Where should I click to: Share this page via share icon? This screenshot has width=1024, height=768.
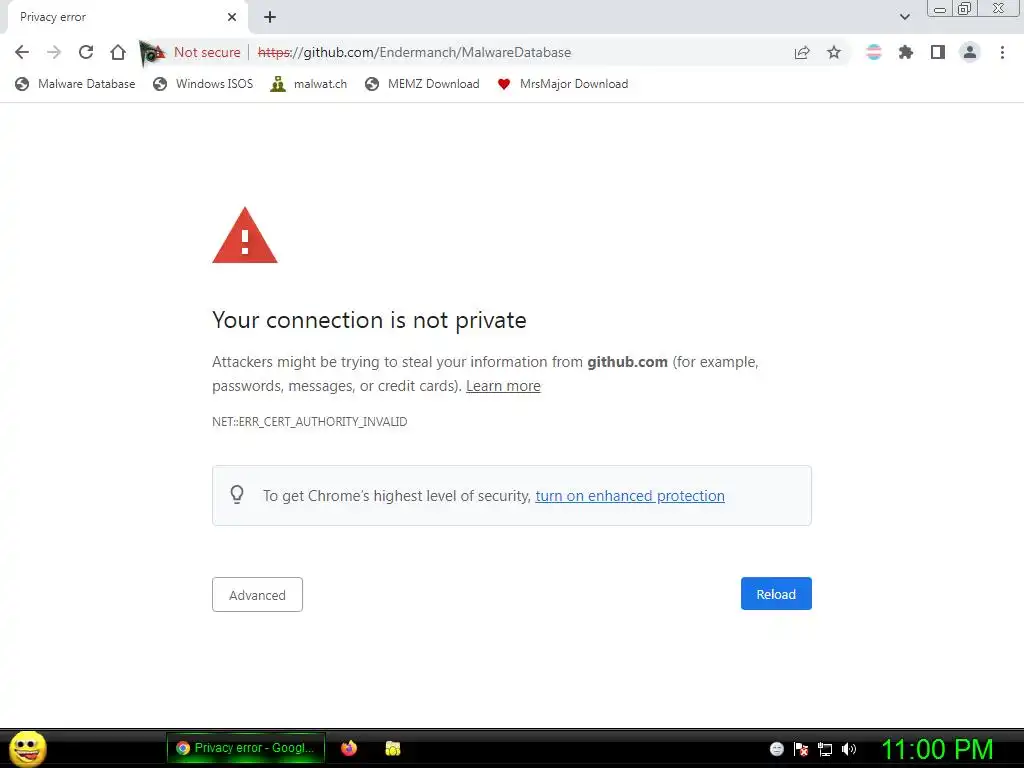802,52
